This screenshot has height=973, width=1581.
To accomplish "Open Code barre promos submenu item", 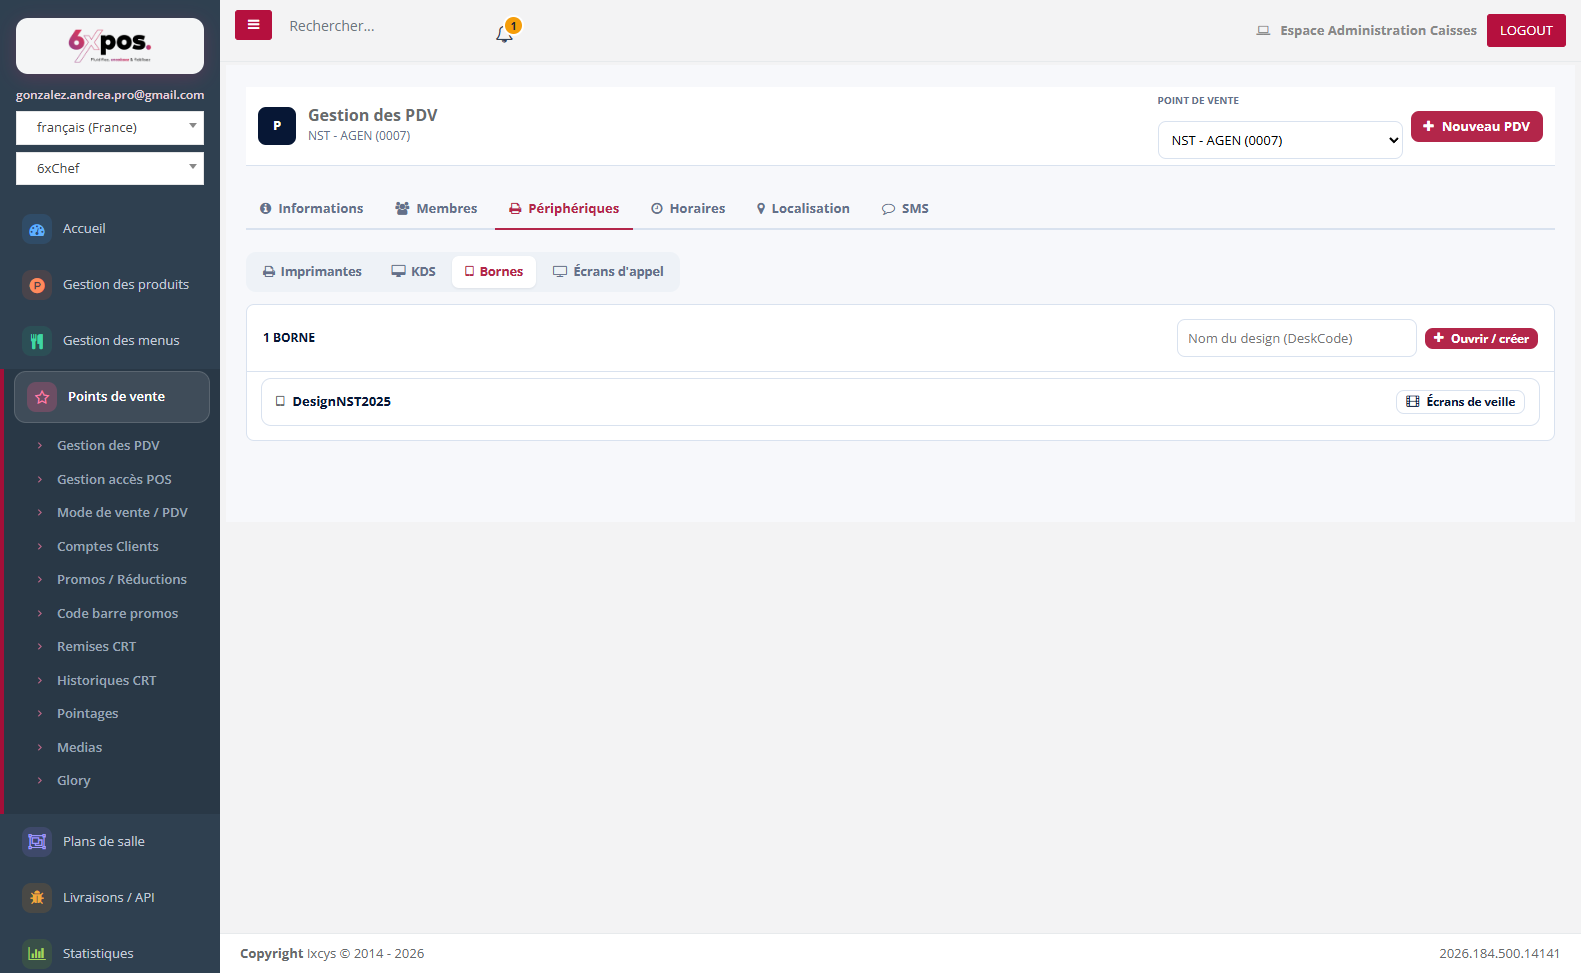I will pos(117,614).
